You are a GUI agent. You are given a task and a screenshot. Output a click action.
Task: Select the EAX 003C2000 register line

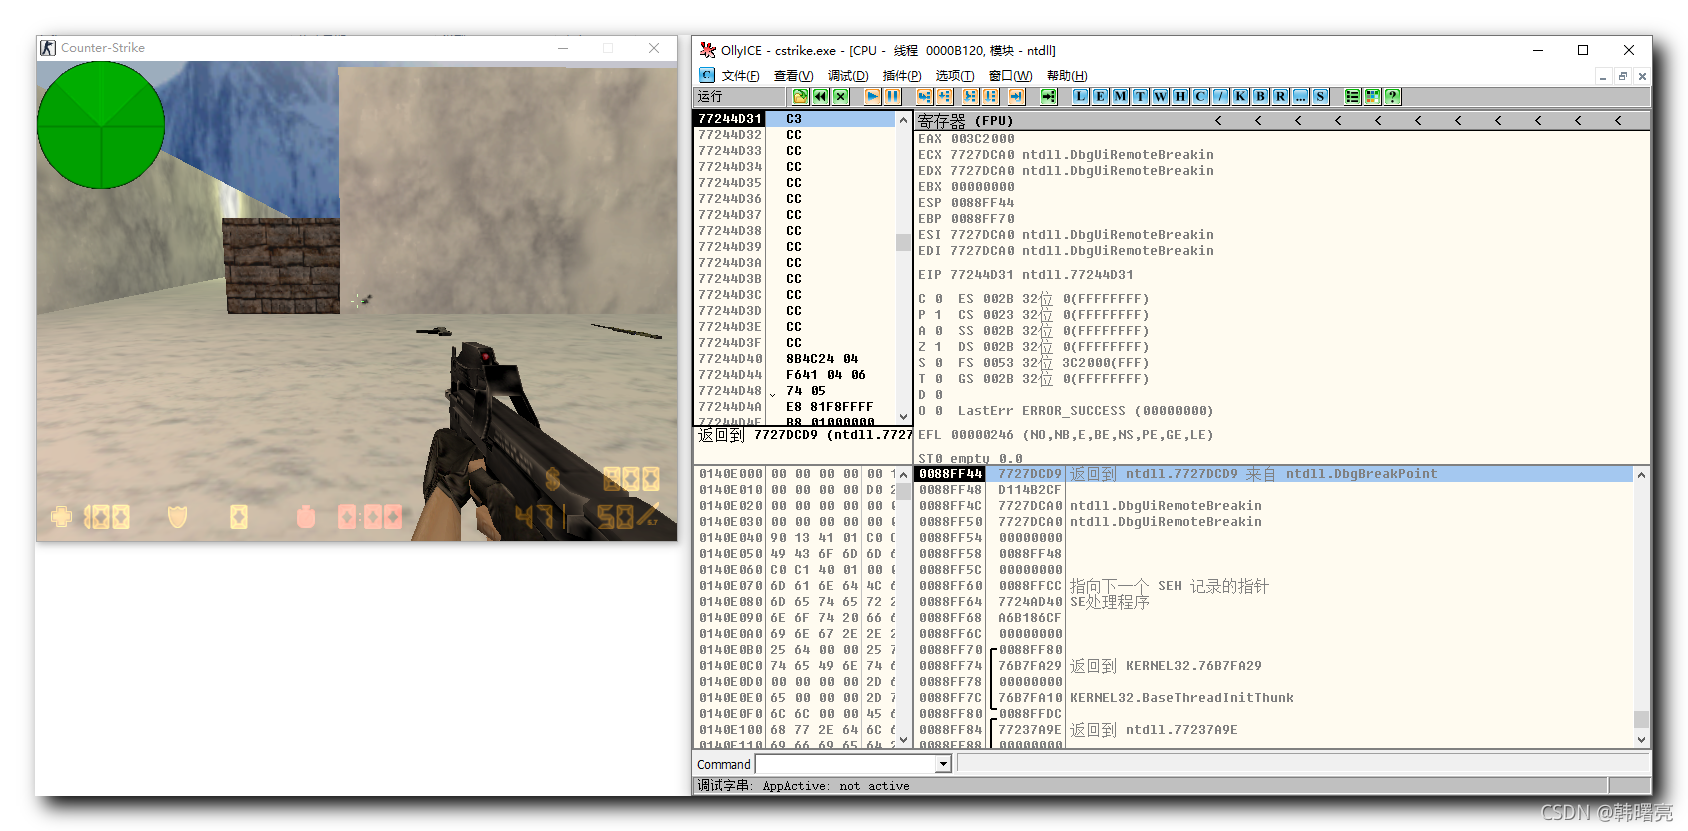(966, 139)
